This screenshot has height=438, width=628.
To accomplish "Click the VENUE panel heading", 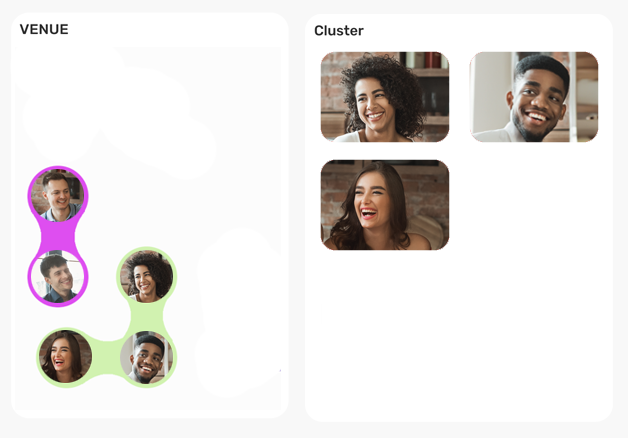I will point(44,29).
